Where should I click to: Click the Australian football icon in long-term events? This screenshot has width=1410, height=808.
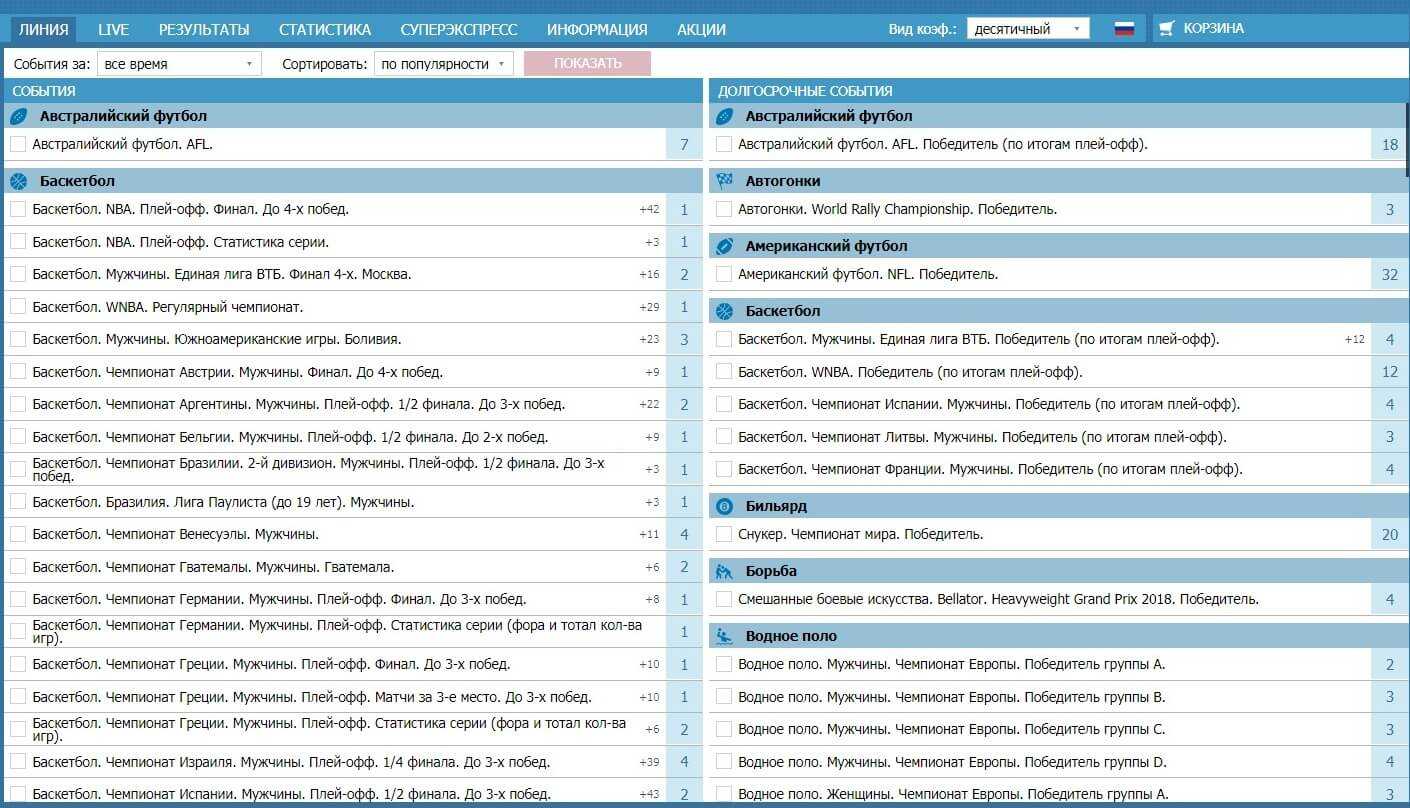point(725,116)
